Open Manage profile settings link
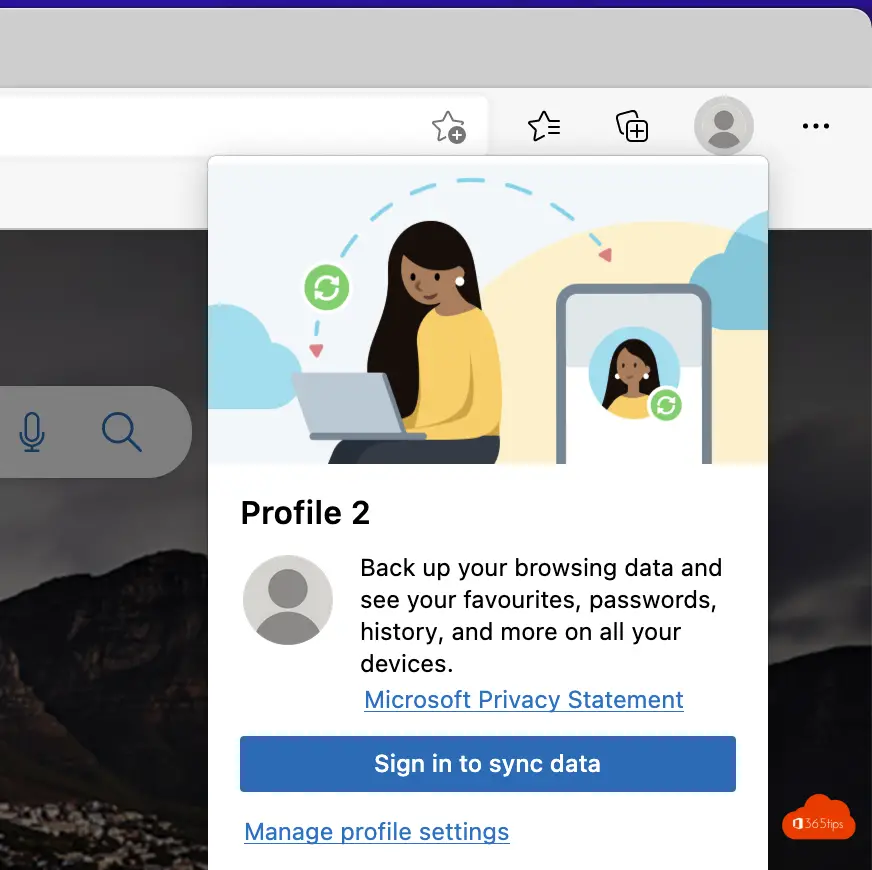This screenshot has width=872, height=870. click(x=376, y=832)
